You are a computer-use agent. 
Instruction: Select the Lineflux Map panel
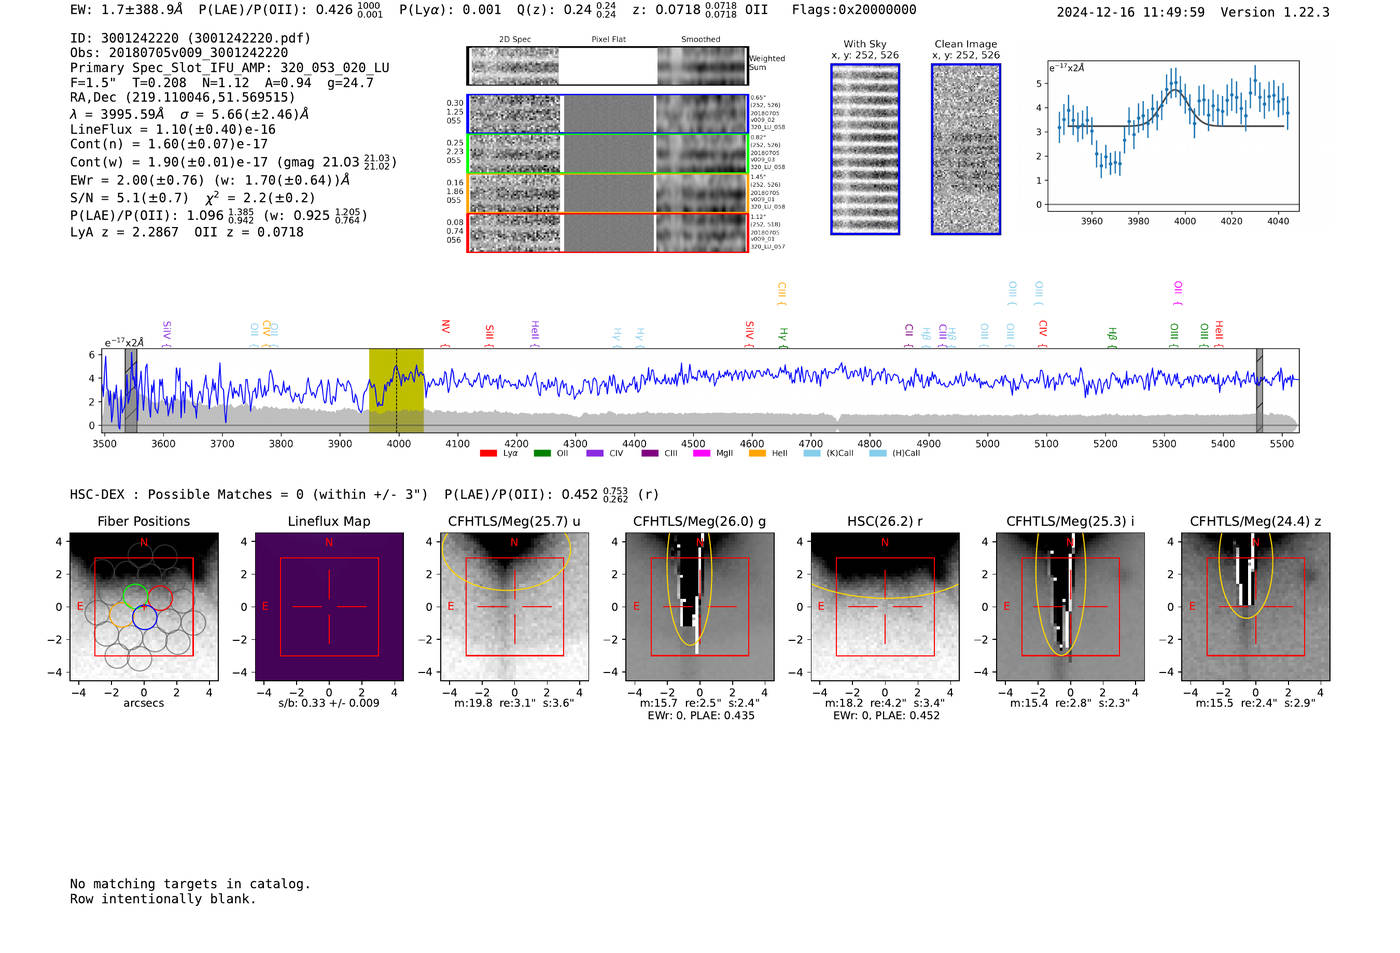coord(329,606)
